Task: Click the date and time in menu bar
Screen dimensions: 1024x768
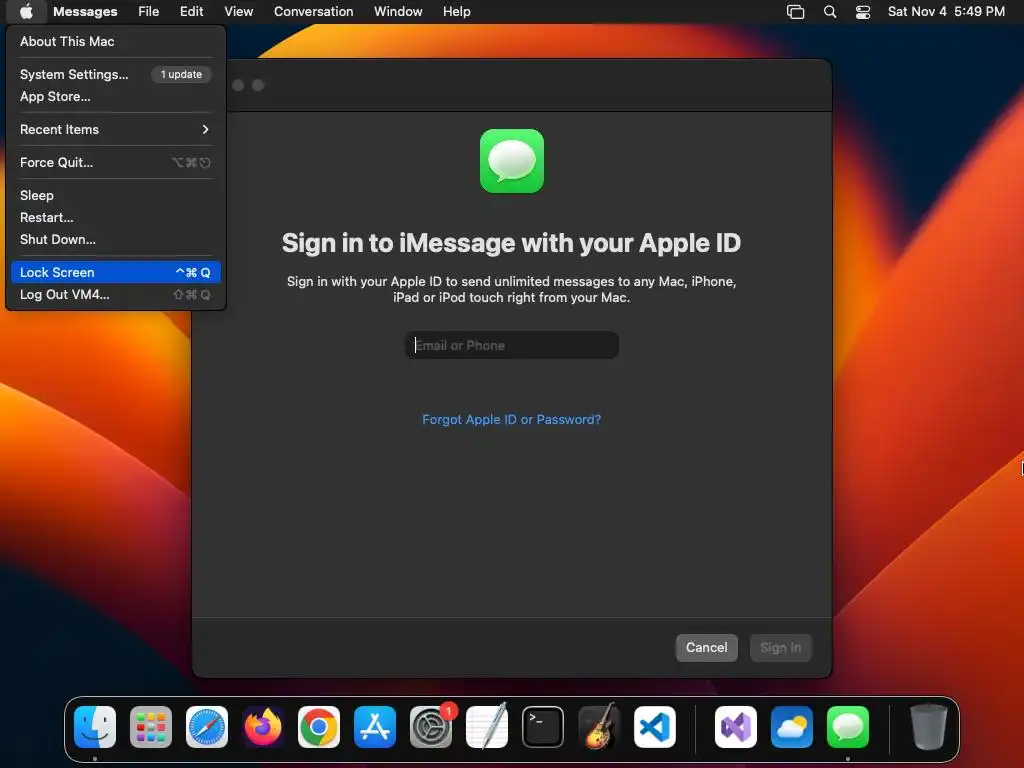Action: (x=946, y=12)
